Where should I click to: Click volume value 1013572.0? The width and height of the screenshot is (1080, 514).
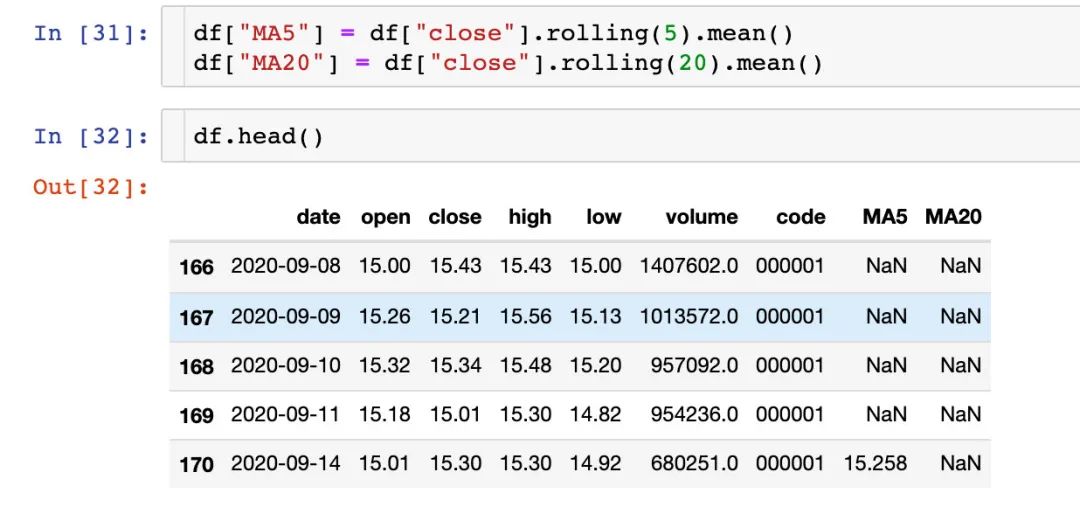689,316
